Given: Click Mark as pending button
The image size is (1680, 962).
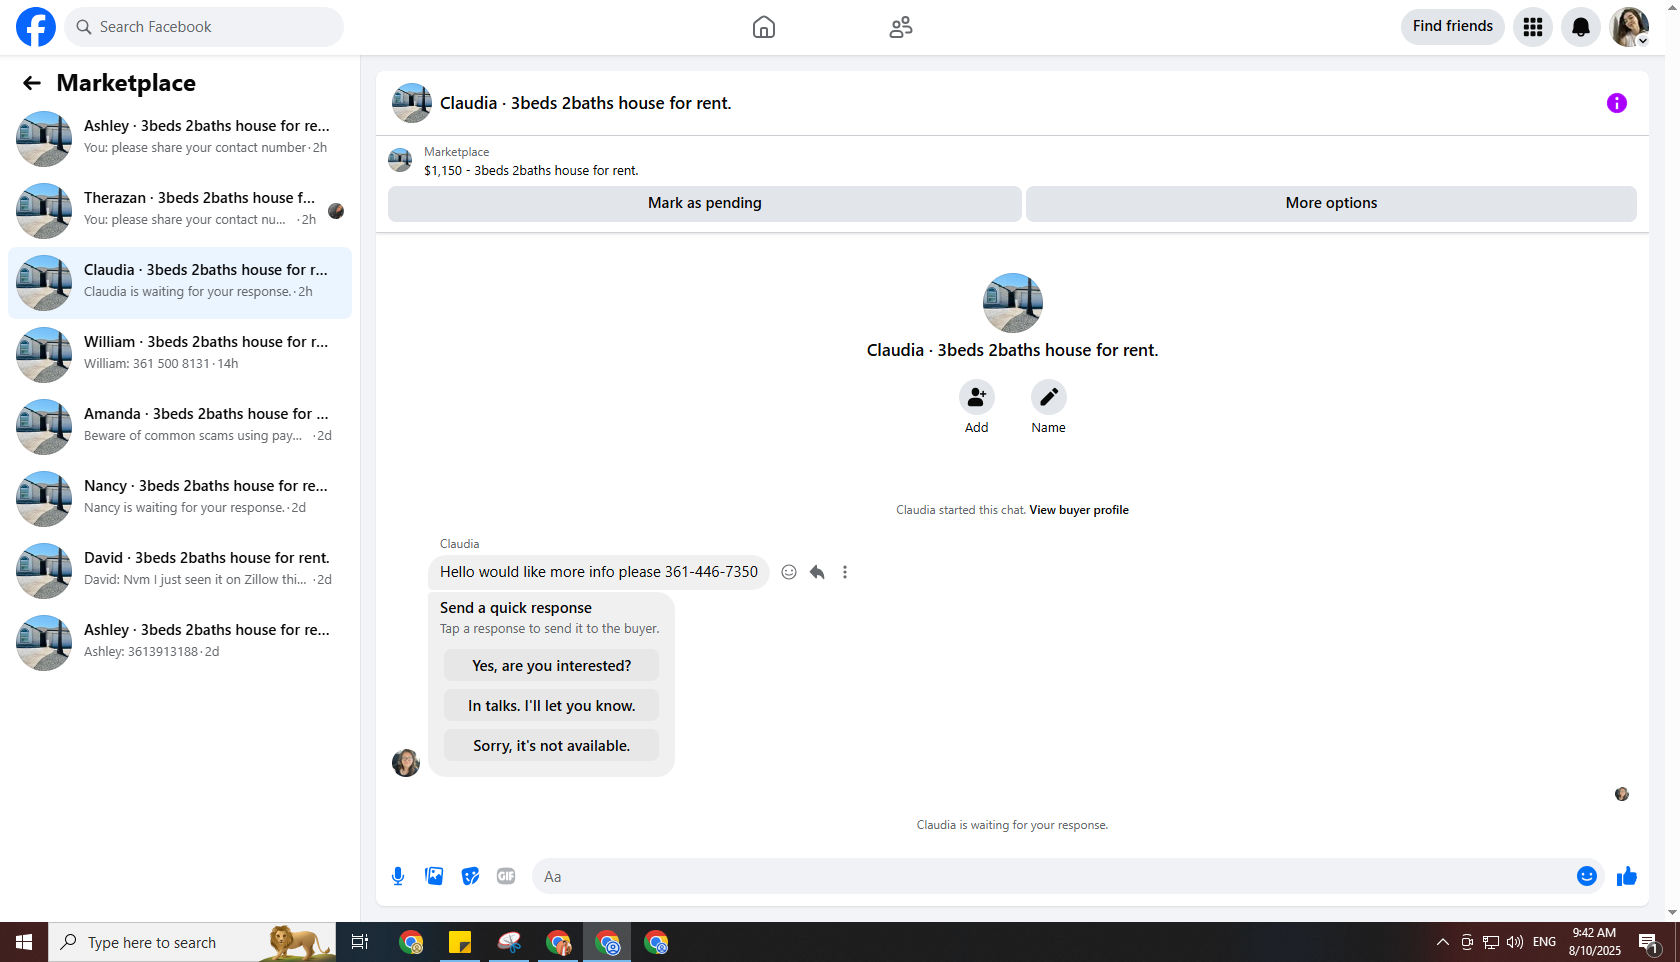Looking at the screenshot, I should click(705, 203).
